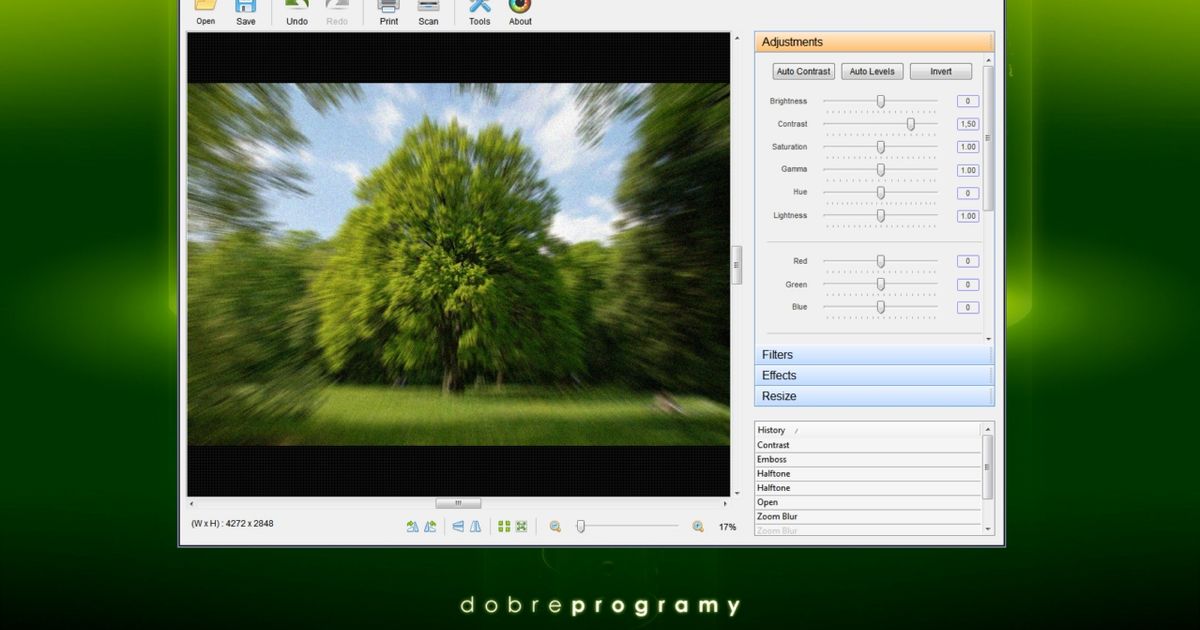
Task: Click the actual size grid icon
Action: click(504, 526)
